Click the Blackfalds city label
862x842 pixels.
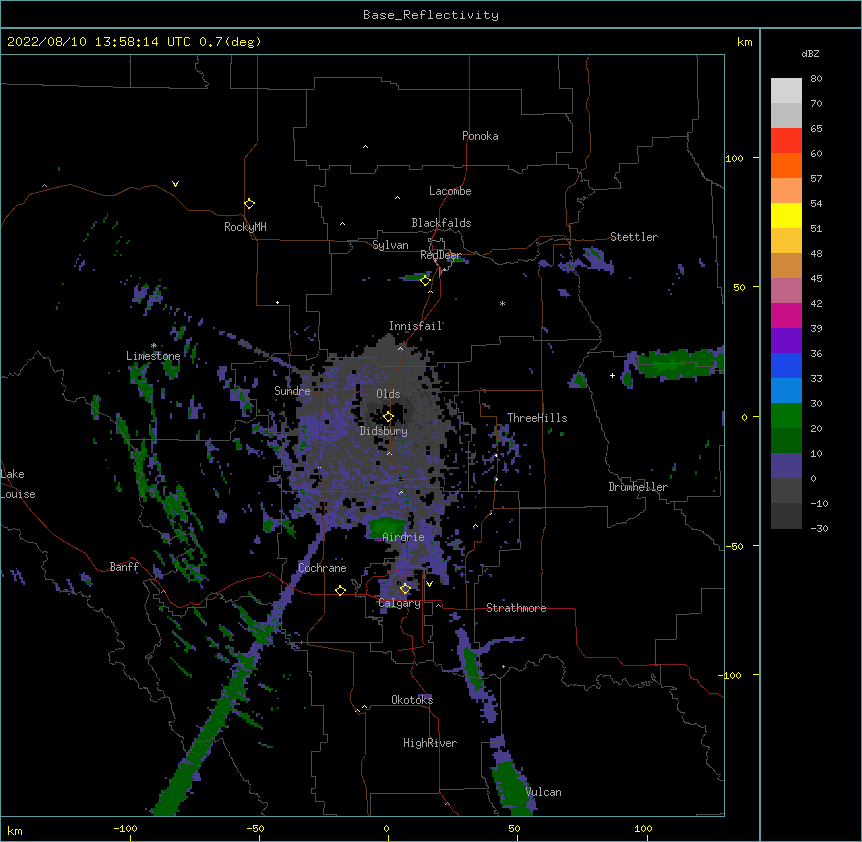(x=441, y=223)
